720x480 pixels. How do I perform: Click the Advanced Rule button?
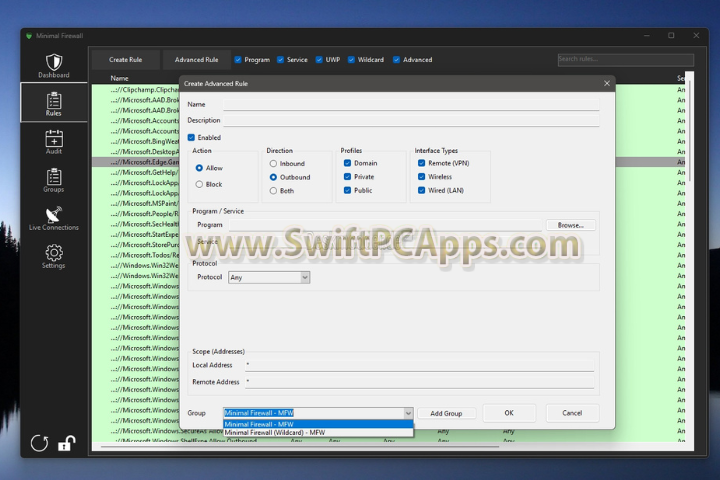[x=197, y=60]
